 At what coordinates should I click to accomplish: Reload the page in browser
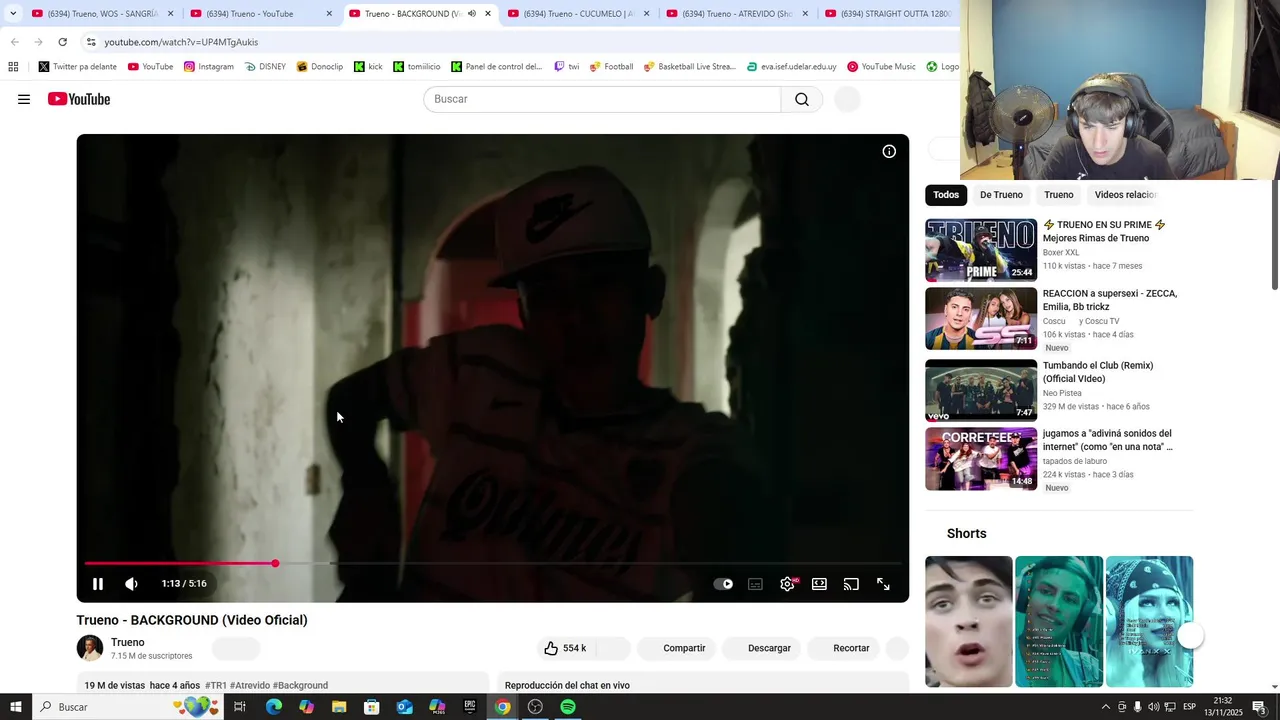click(x=62, y=42)
